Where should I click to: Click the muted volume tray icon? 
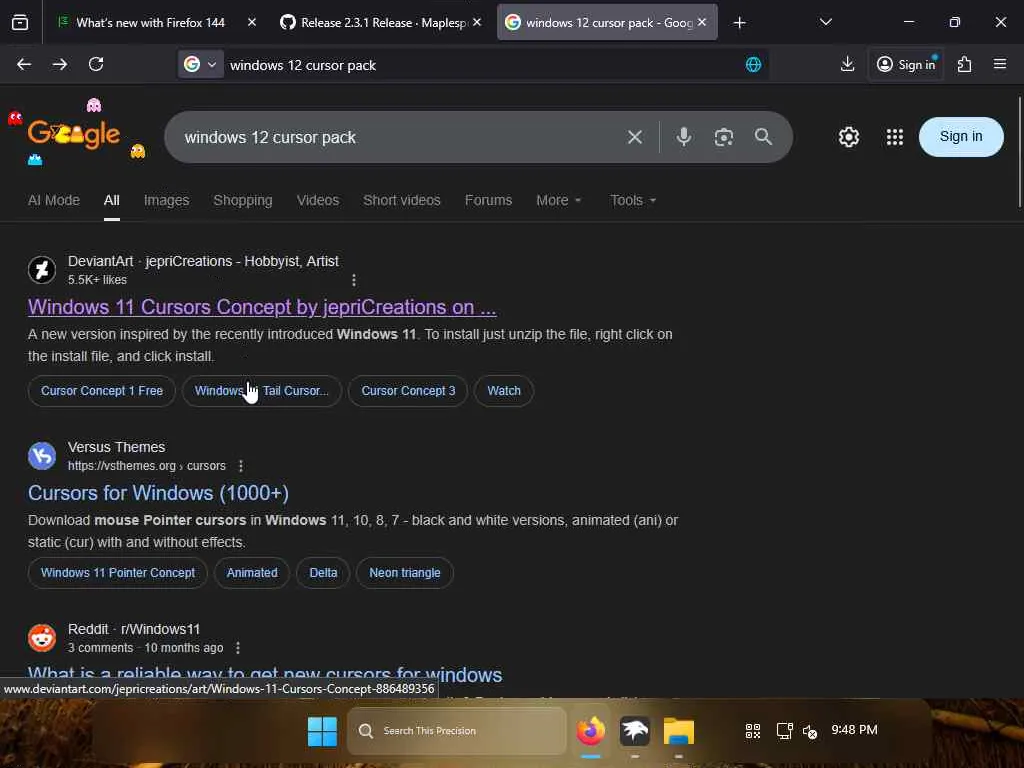pos(810,731)
